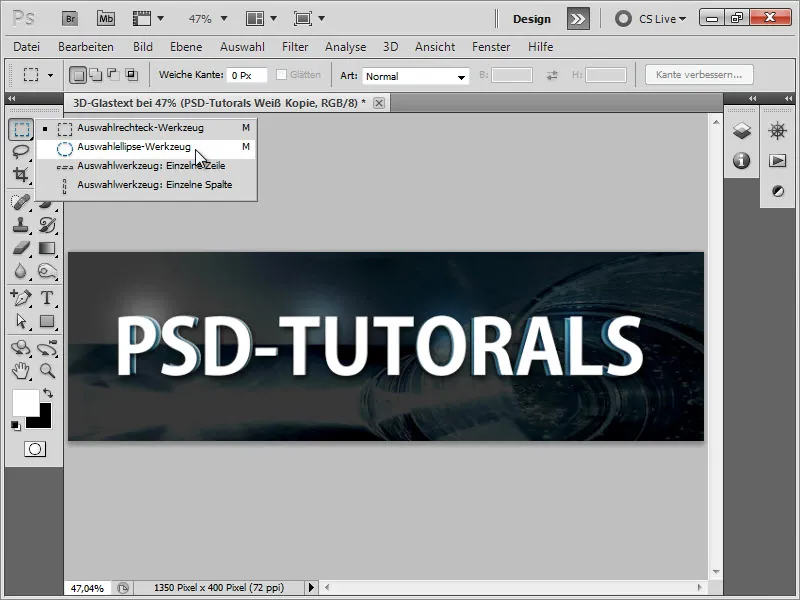
Task: Open the Ebene menu
Action: click(x=186, y=47)
